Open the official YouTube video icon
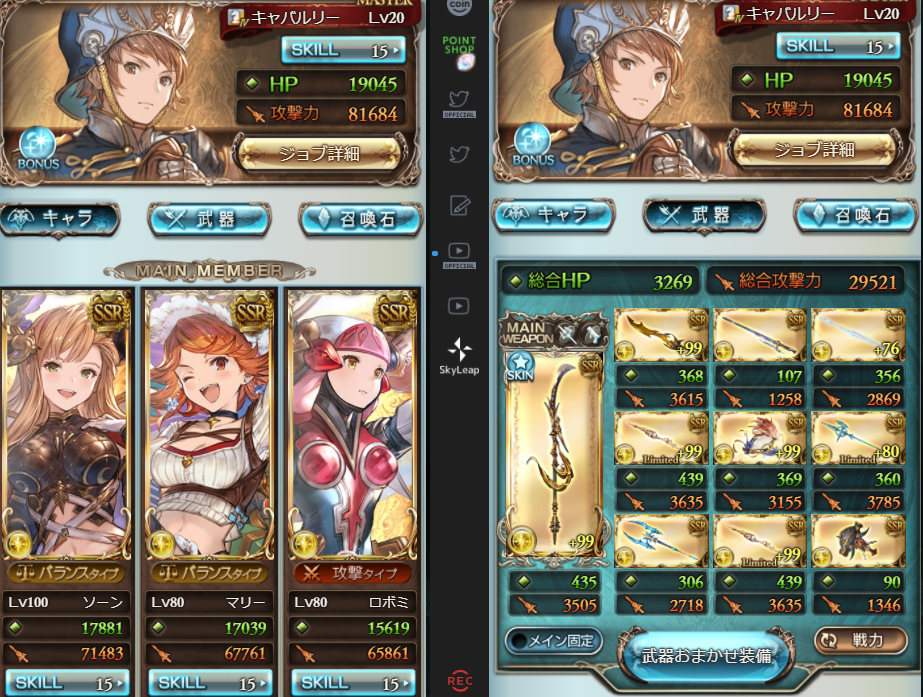 [x=459, y=255]
